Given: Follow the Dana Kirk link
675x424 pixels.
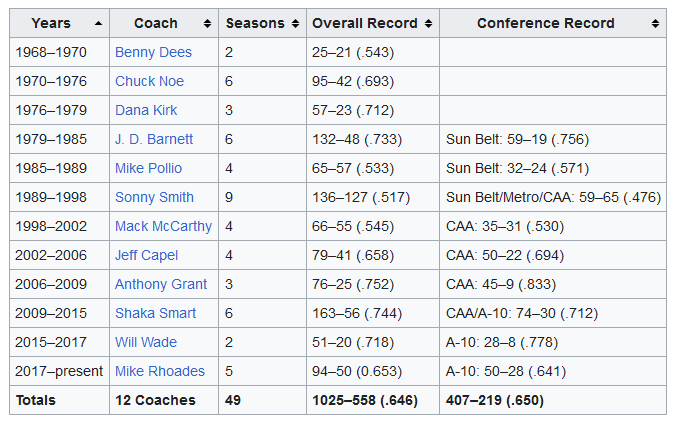Looking at the screenshot, I should (145, 110).
